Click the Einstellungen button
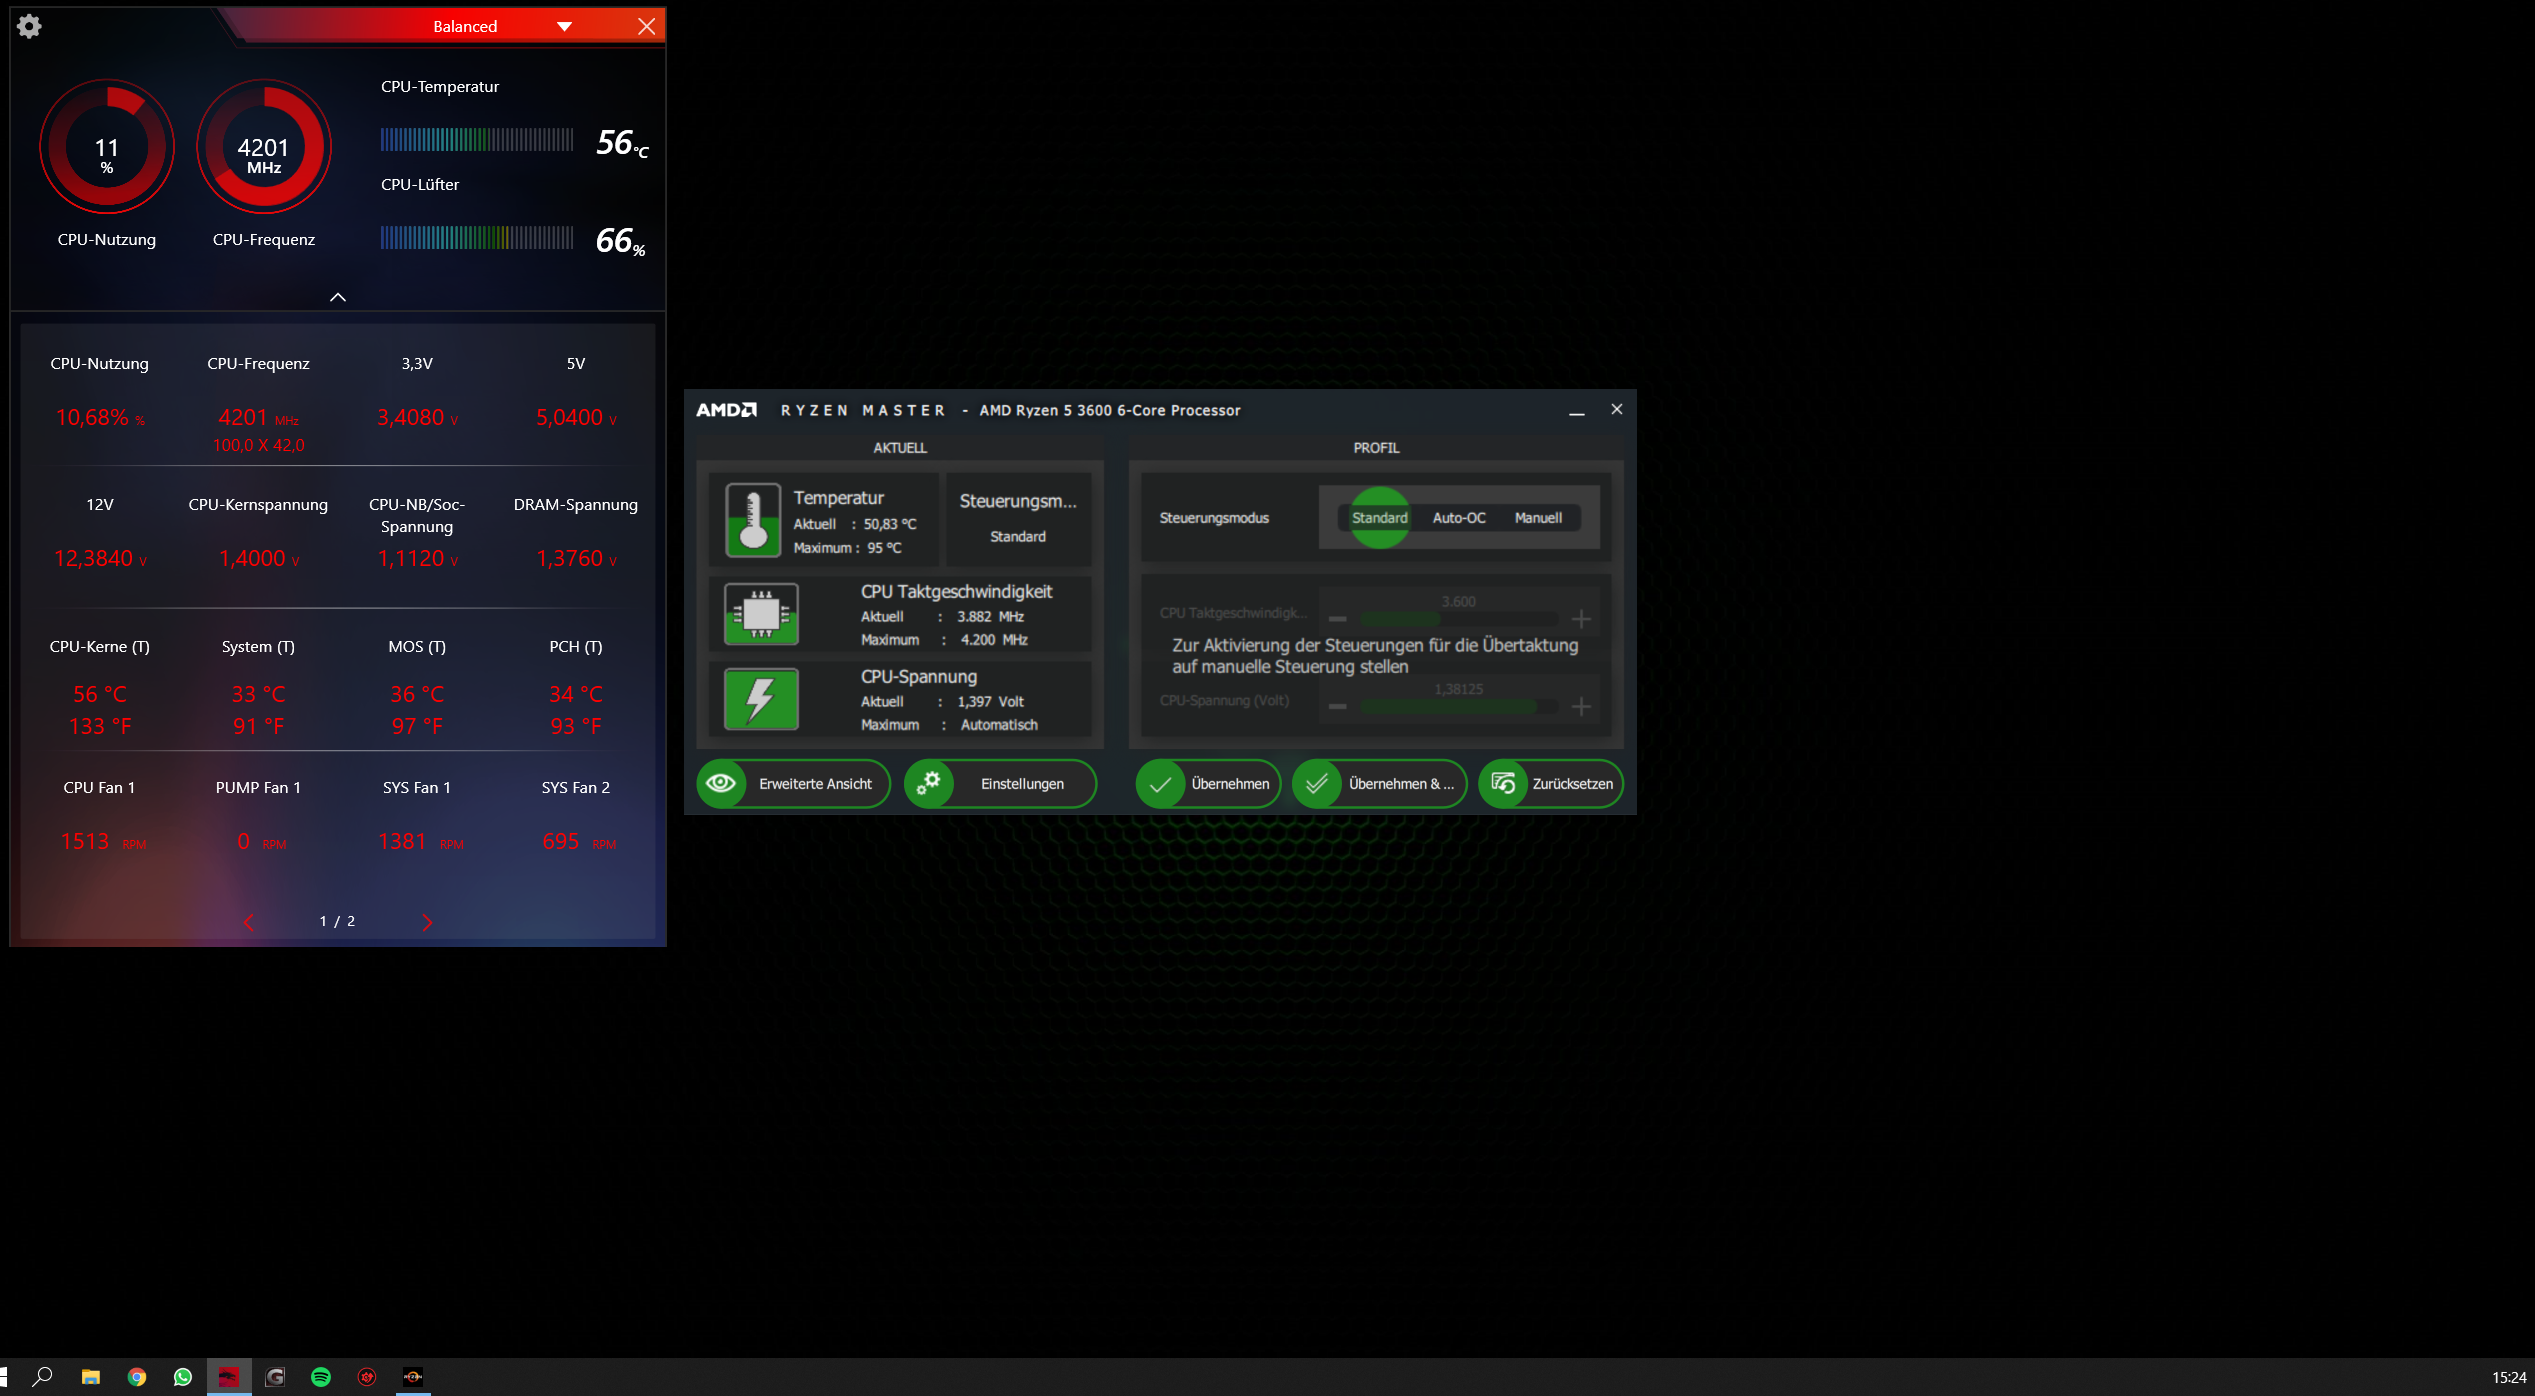Screen dimensions: 2535x1396 pos(1000,784)
